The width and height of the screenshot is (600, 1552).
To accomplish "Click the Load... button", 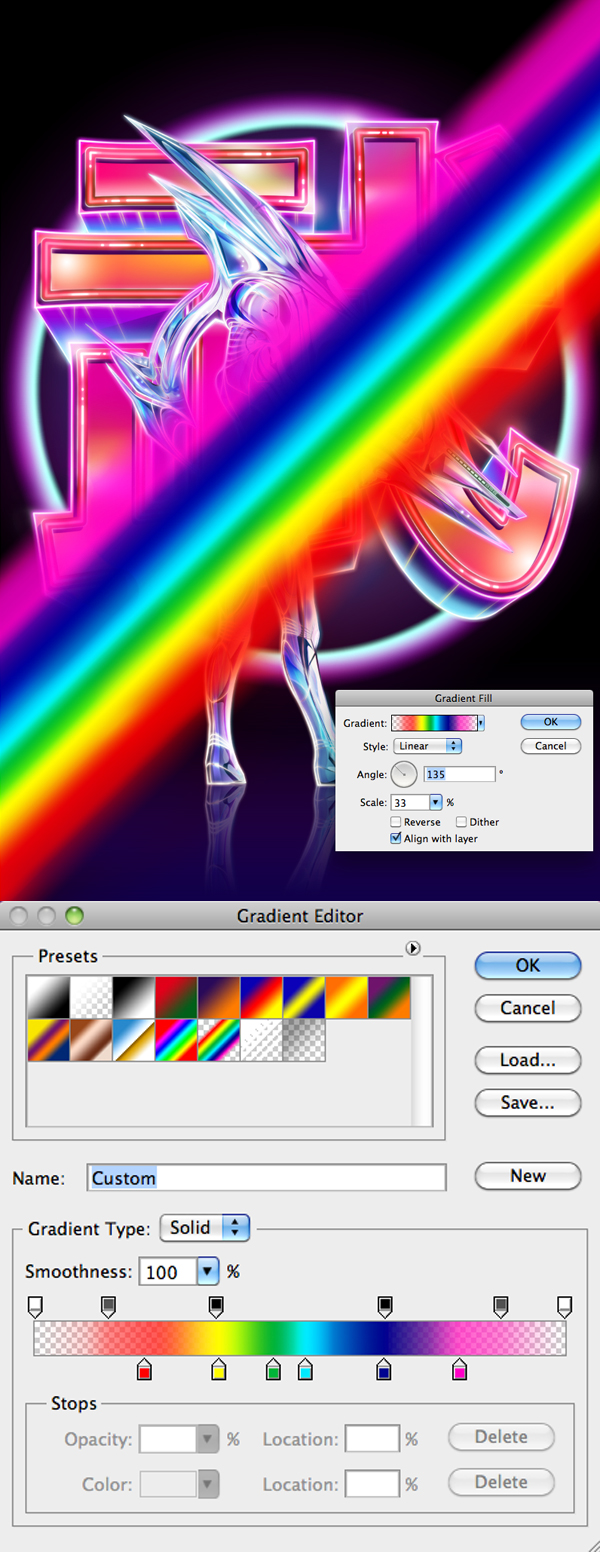I will pos(528,1060).
